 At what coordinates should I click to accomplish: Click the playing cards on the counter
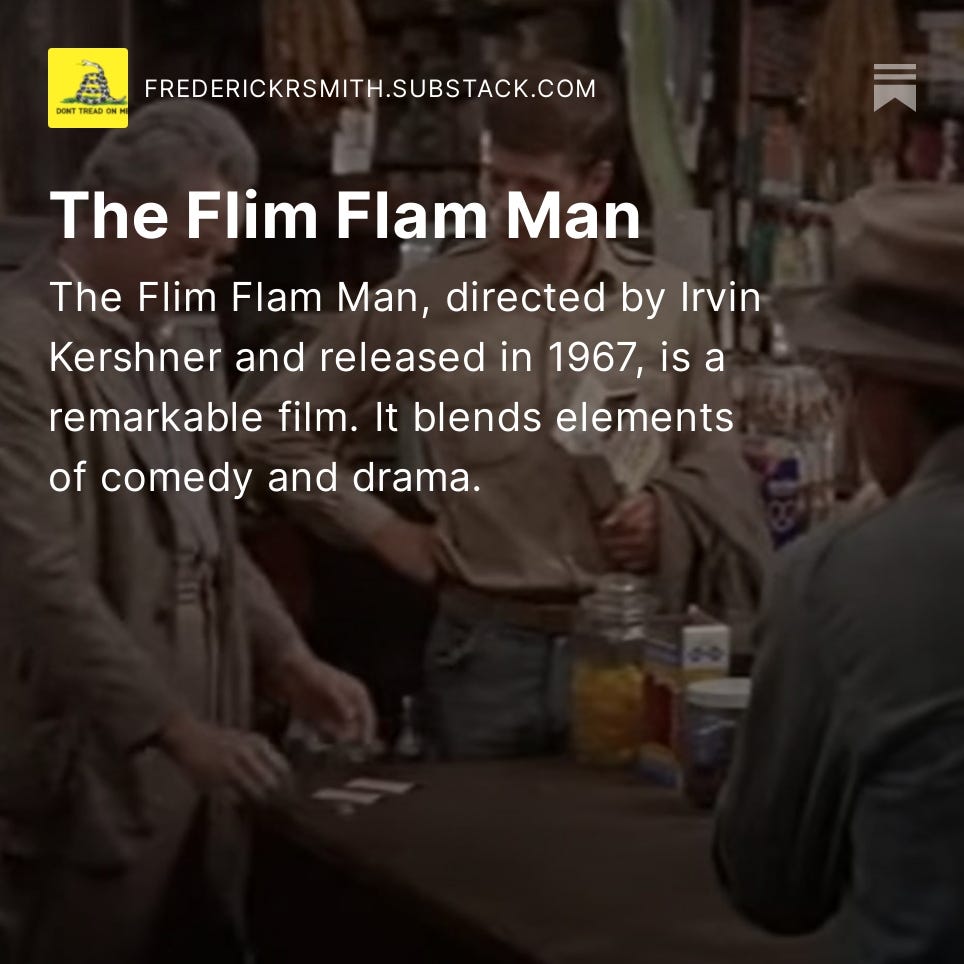pos(364,791)
